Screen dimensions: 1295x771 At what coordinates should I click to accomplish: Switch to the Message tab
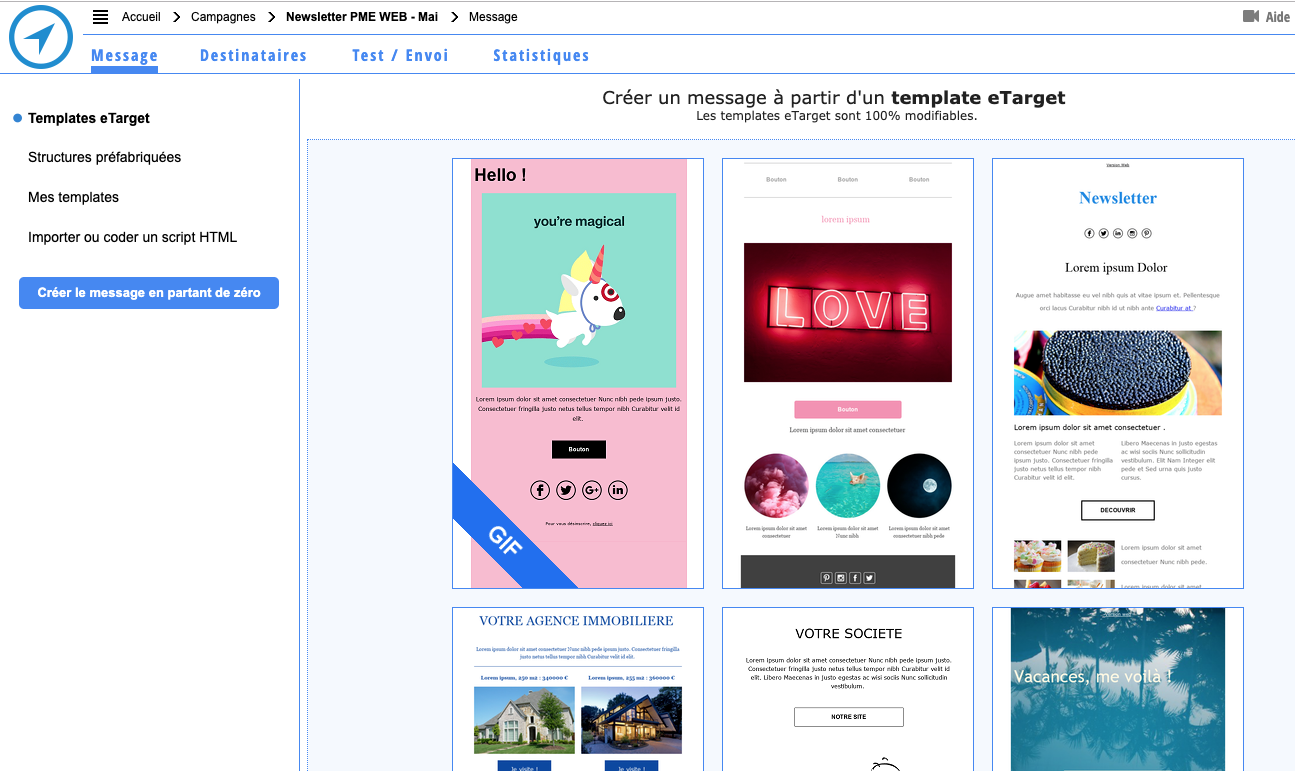(124, 56)
